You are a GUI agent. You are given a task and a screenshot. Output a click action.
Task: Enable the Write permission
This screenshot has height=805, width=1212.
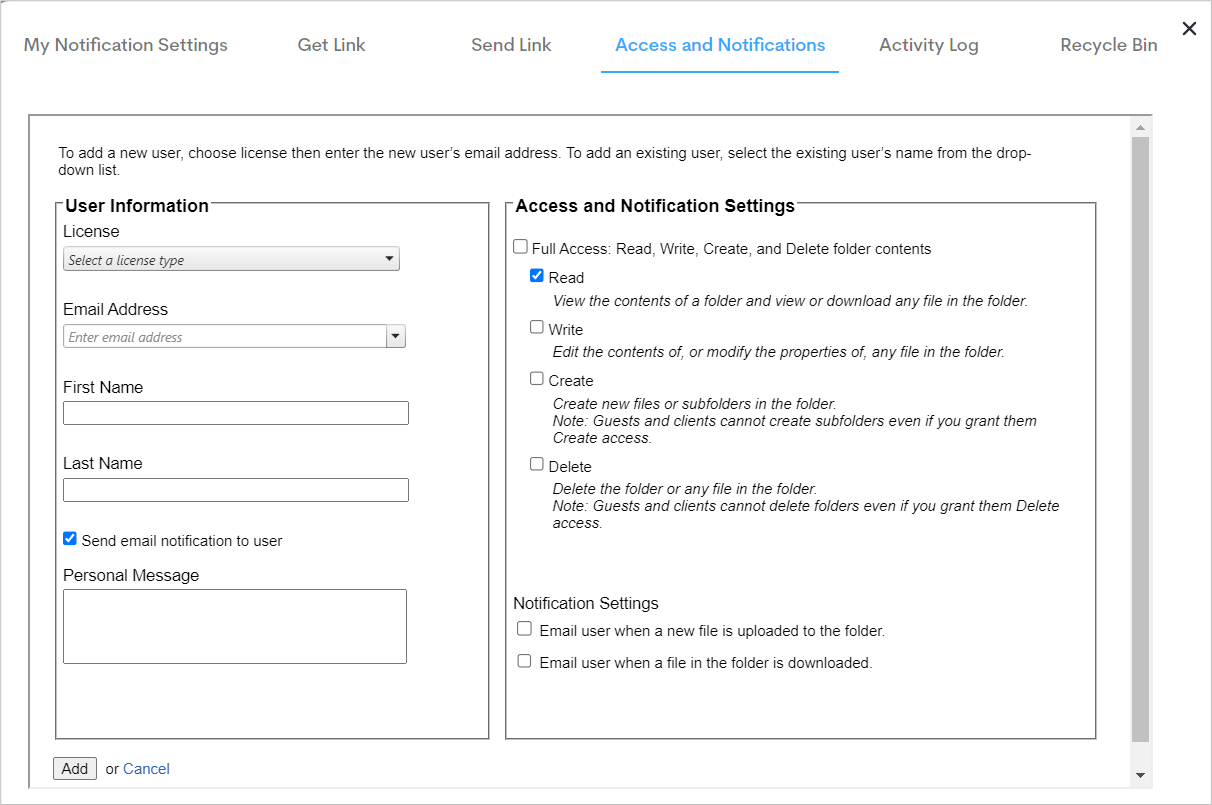537,327
